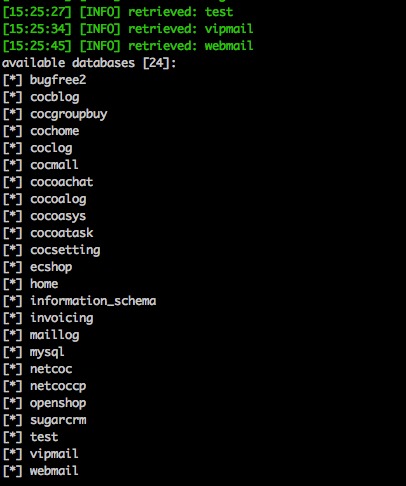Viewport: 406px width, 486px height.
Task: Select the openshop database entry
Action: click(58, 403)
